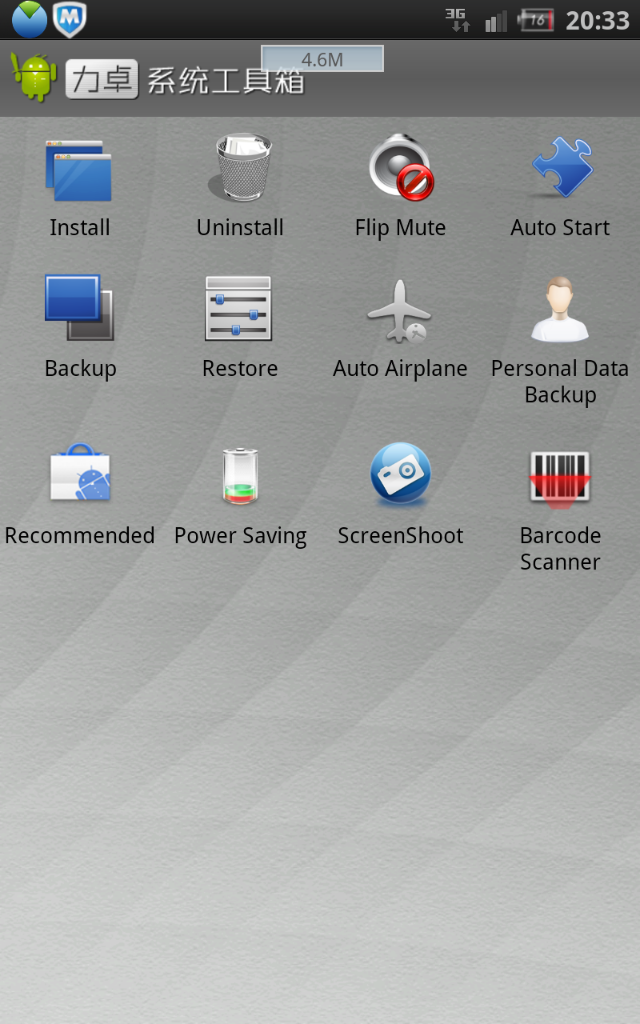Start the Barcode Scanner icon
640x1024 pixels.
tap(560, 476)
